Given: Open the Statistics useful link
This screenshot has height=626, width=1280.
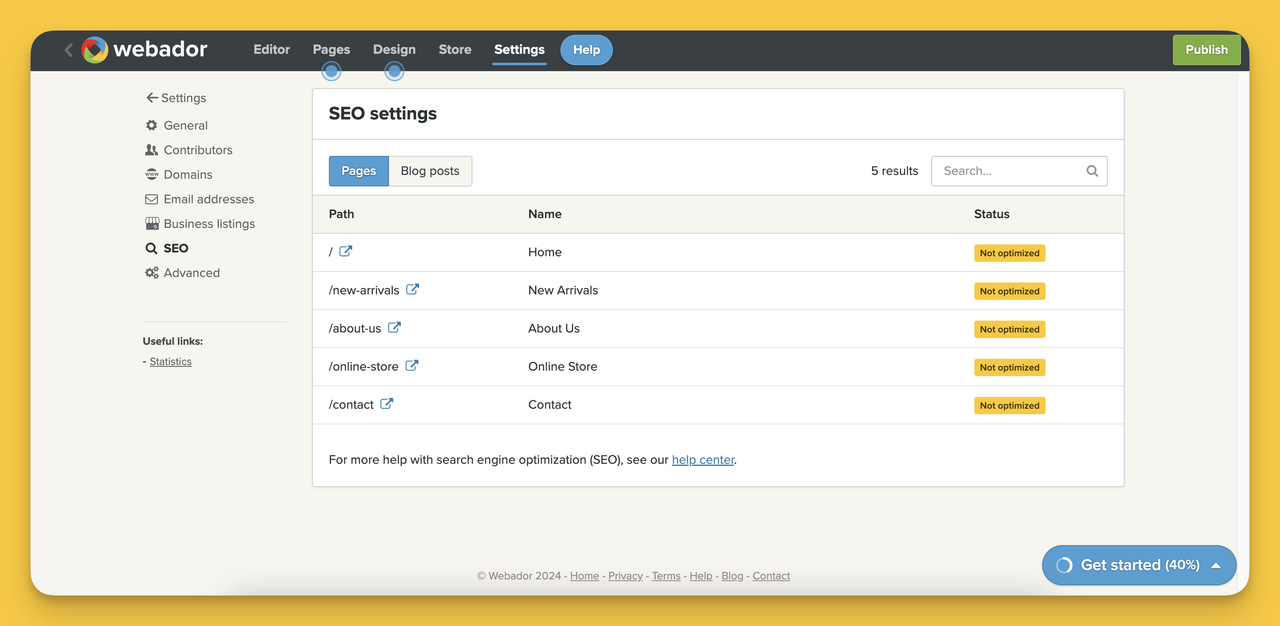Looking at the screenshot, I should tap(171, 362).
